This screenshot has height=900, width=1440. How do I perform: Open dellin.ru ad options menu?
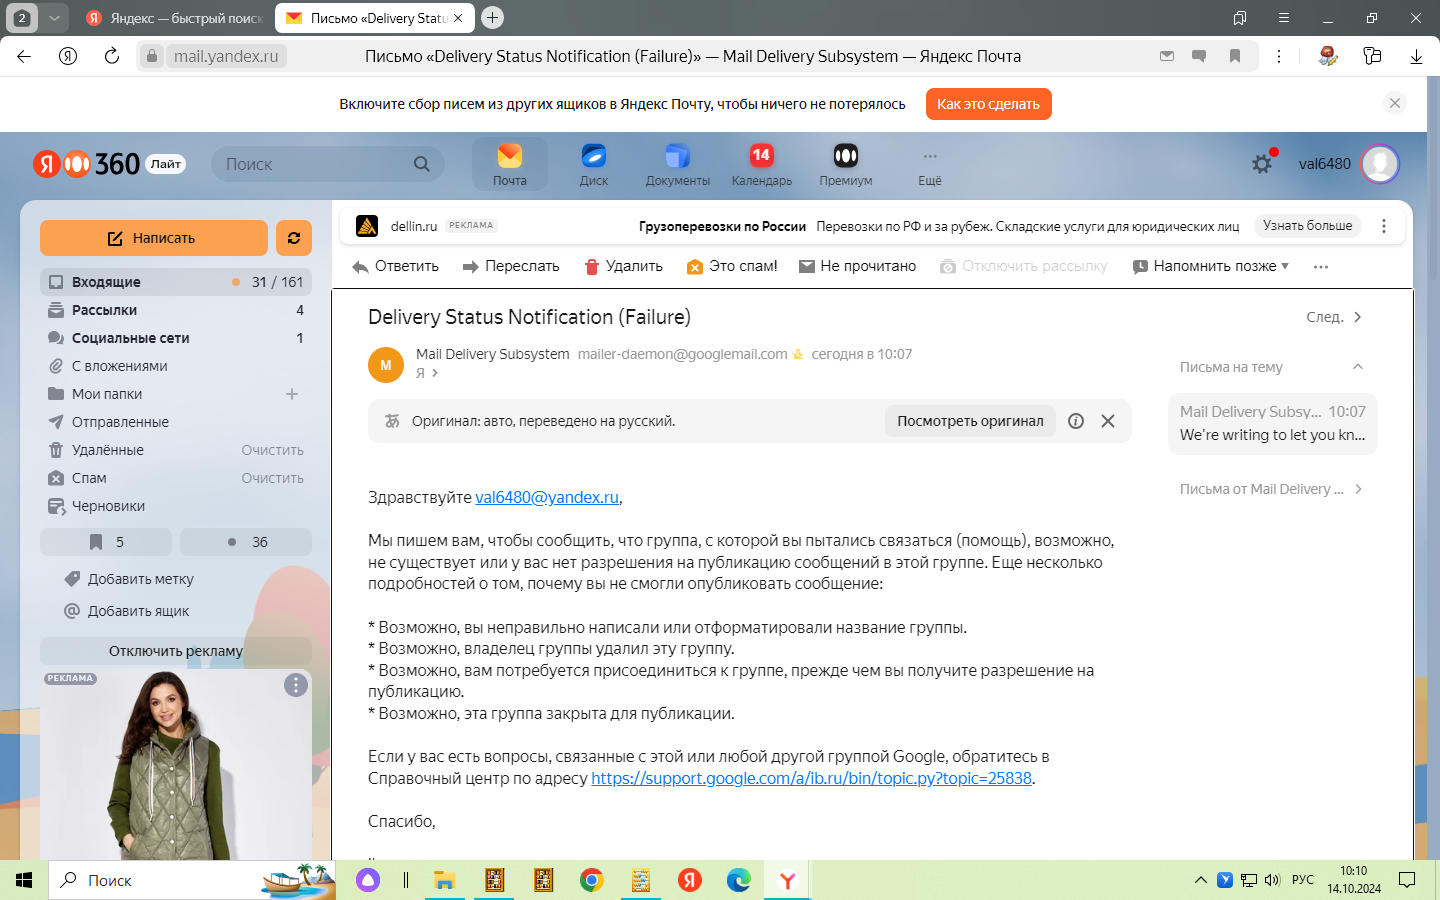[x=1384, y=226]
